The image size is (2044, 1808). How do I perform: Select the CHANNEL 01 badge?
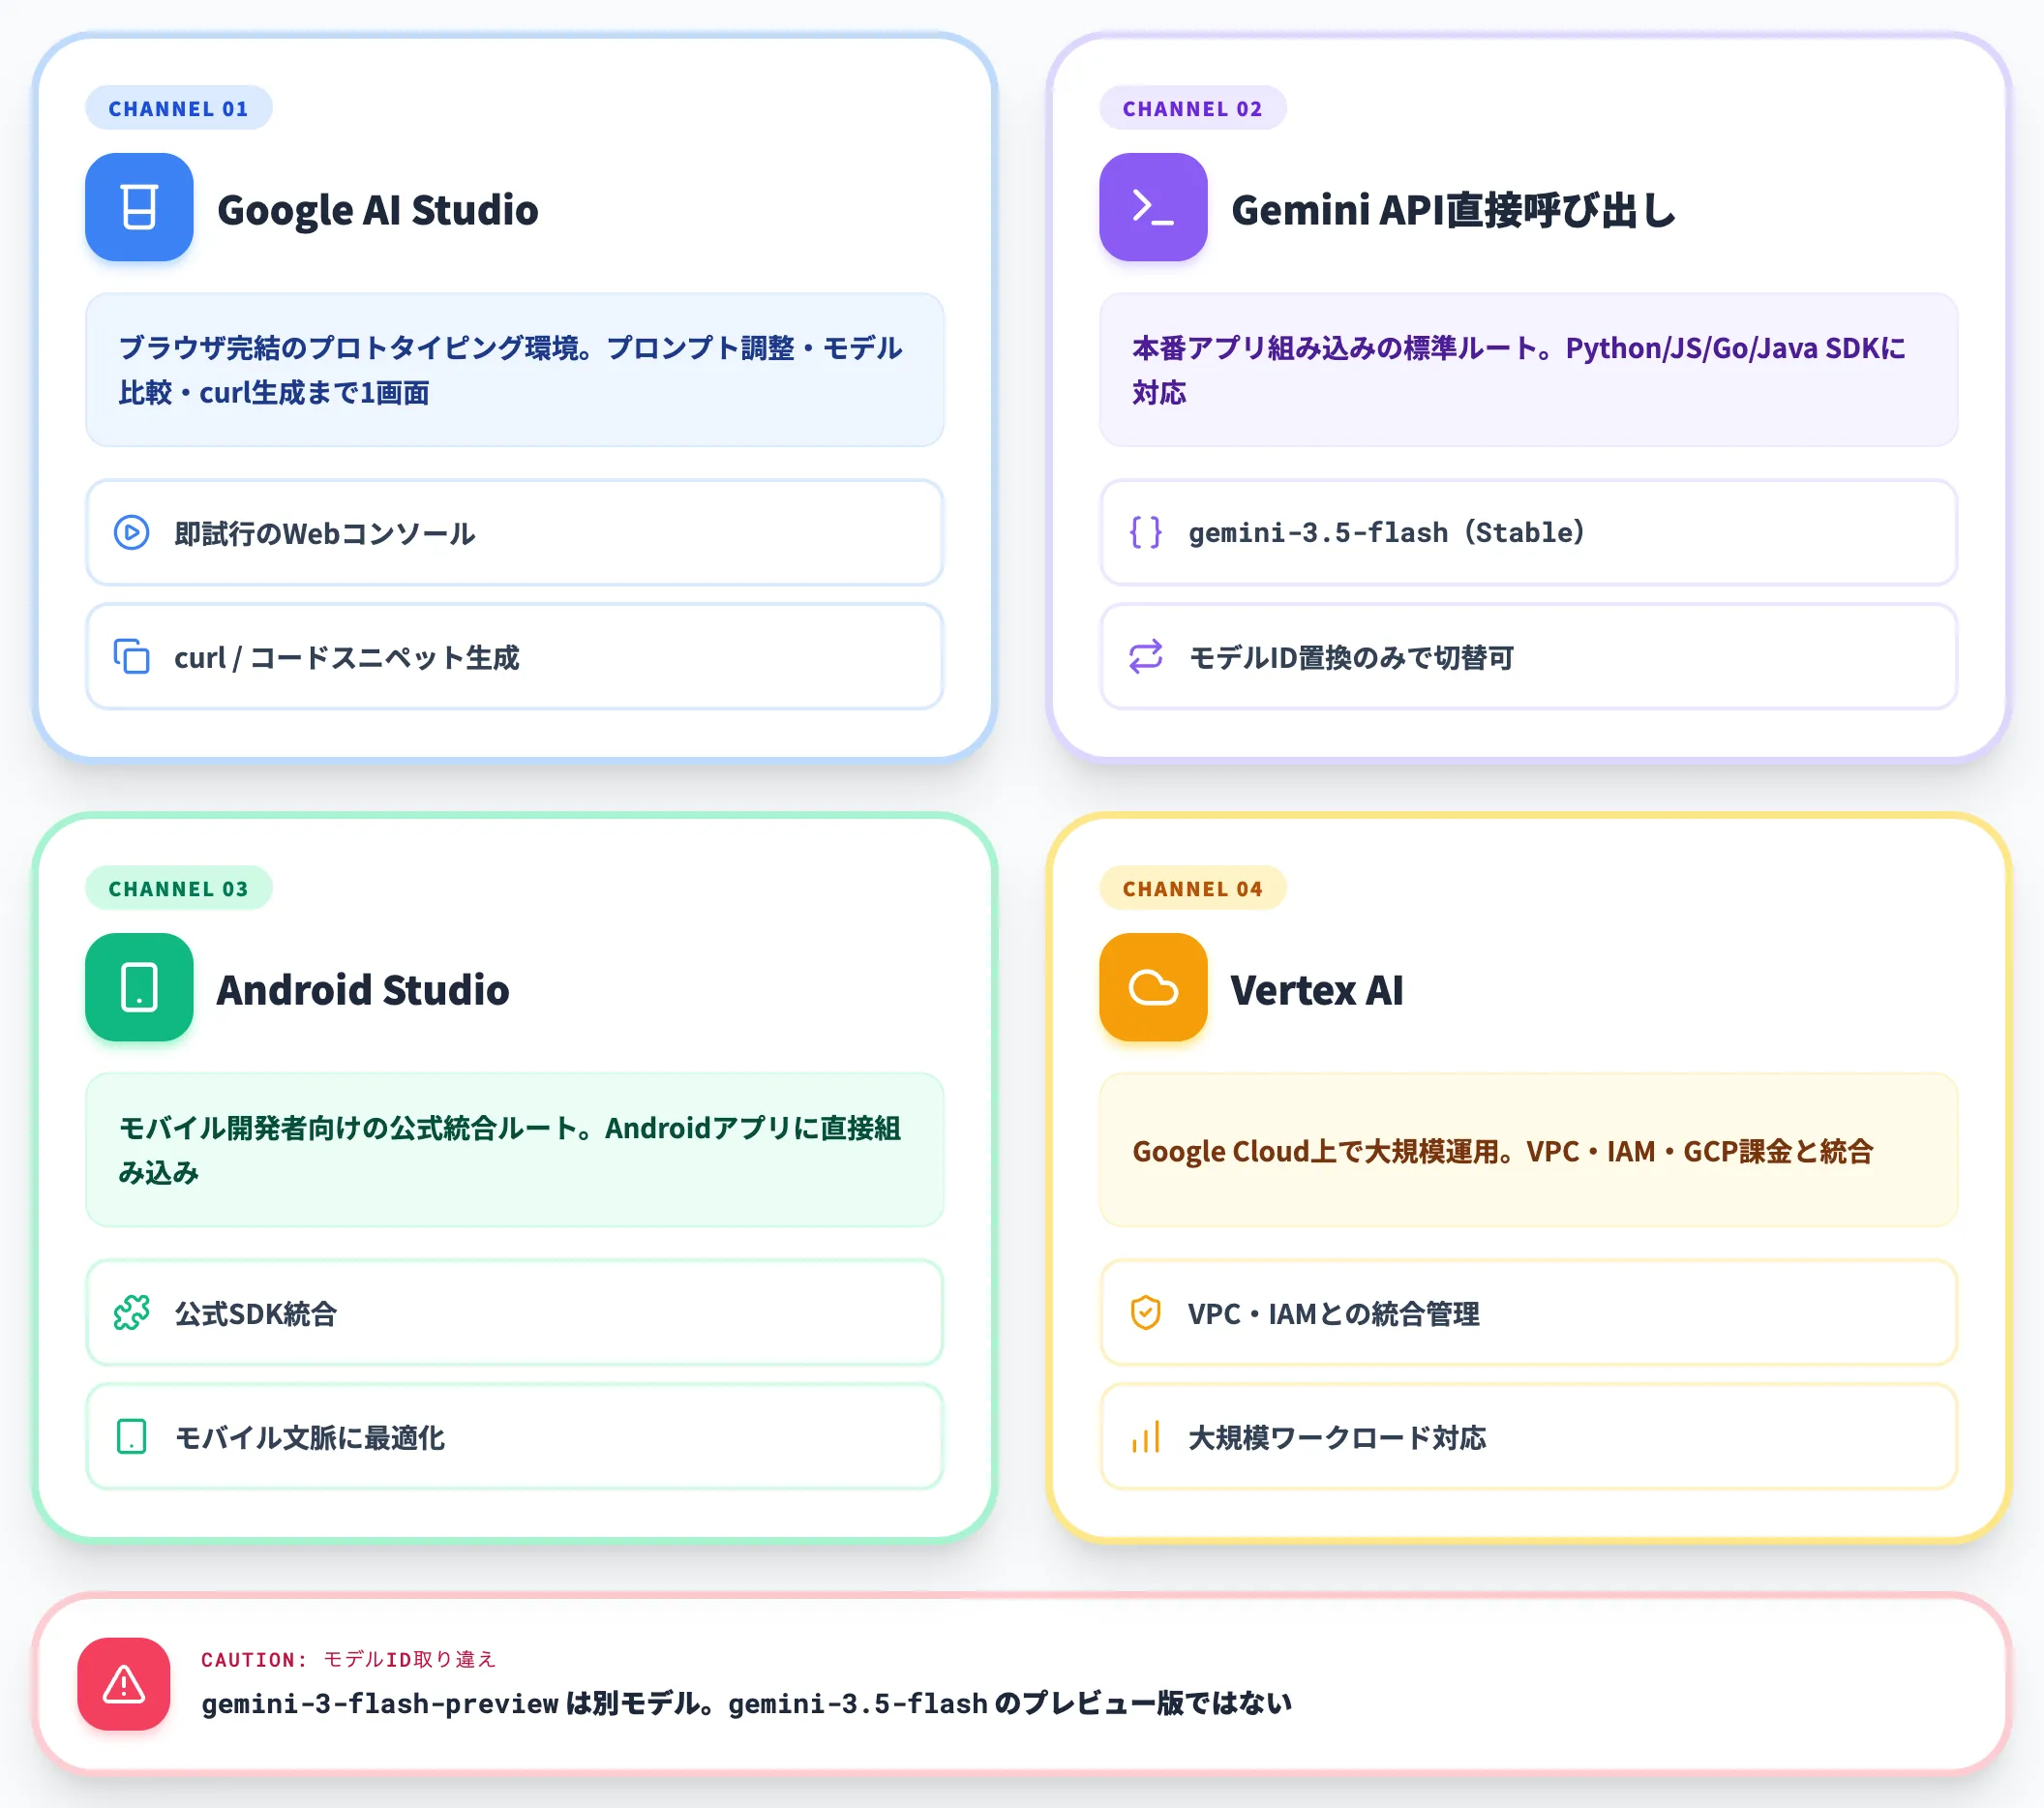click(x=179, y=108)
